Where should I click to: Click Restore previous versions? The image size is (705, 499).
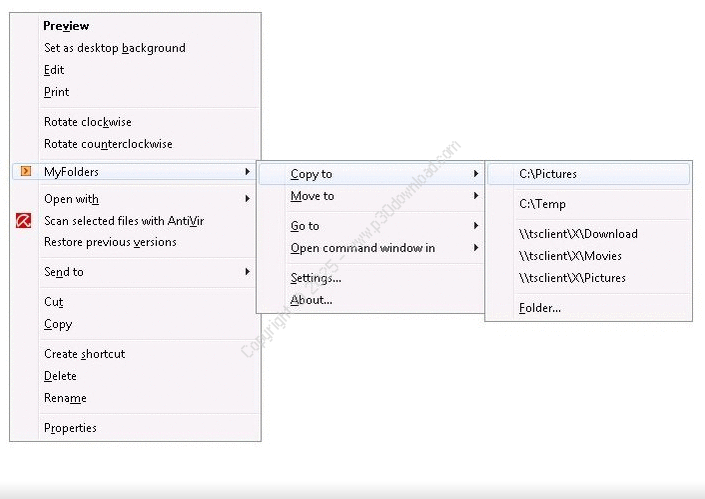tap(110, 242)
